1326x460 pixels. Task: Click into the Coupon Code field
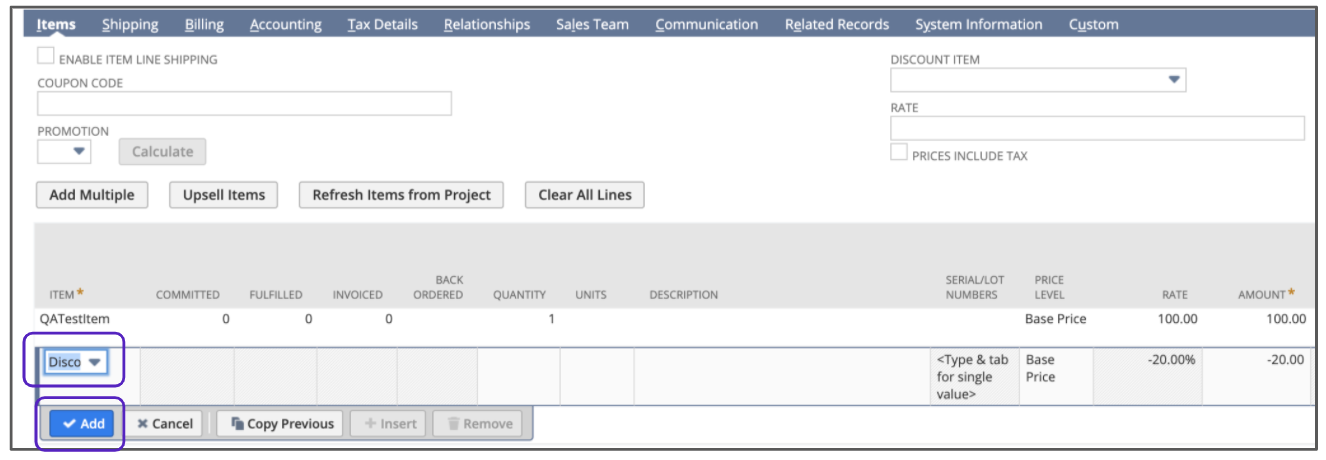[244, 104]
